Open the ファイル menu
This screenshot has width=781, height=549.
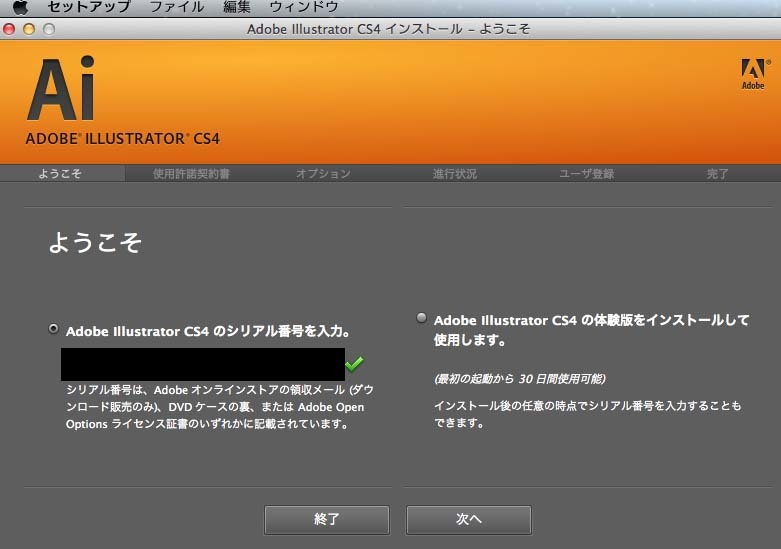pos(176,7)
